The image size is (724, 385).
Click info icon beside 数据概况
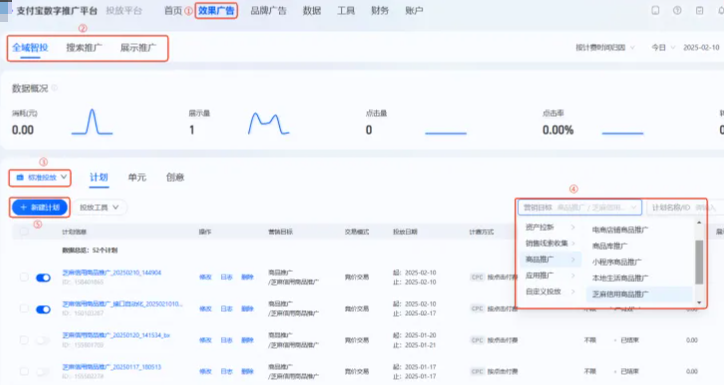click(54, 87)
